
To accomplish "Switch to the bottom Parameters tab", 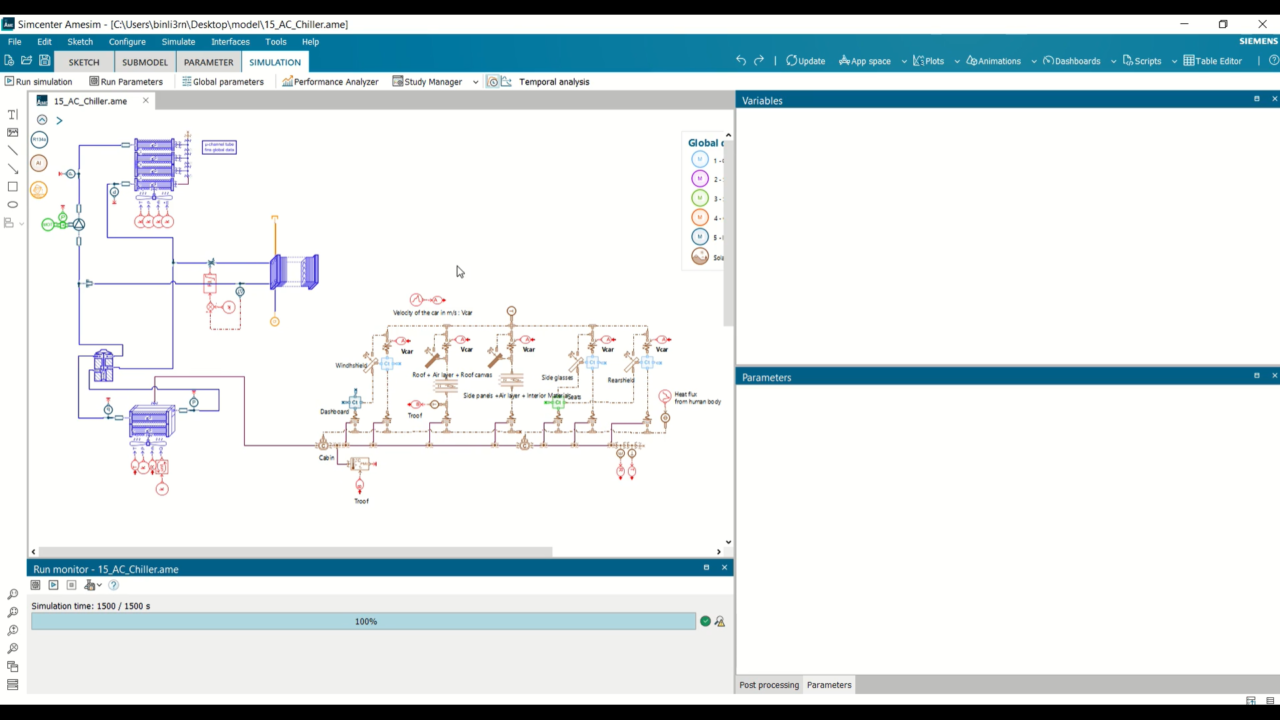I will point(829,685).
